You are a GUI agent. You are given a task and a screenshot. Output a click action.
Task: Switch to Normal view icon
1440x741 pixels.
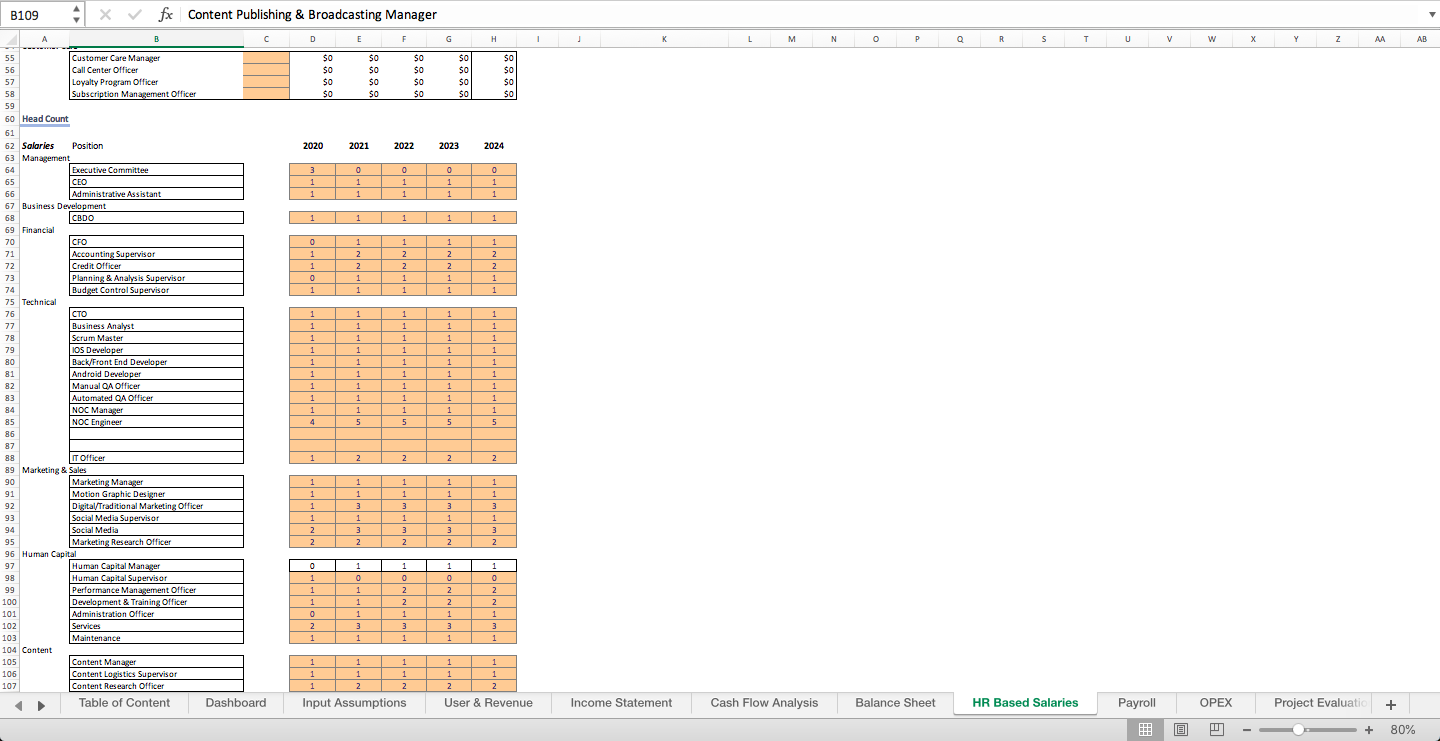click(1146, 730)
